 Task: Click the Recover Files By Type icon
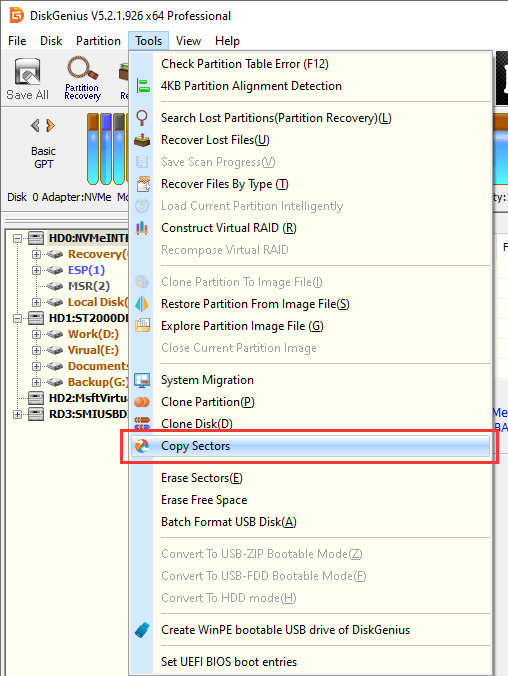pyautogui.click(x=143, y=184)
